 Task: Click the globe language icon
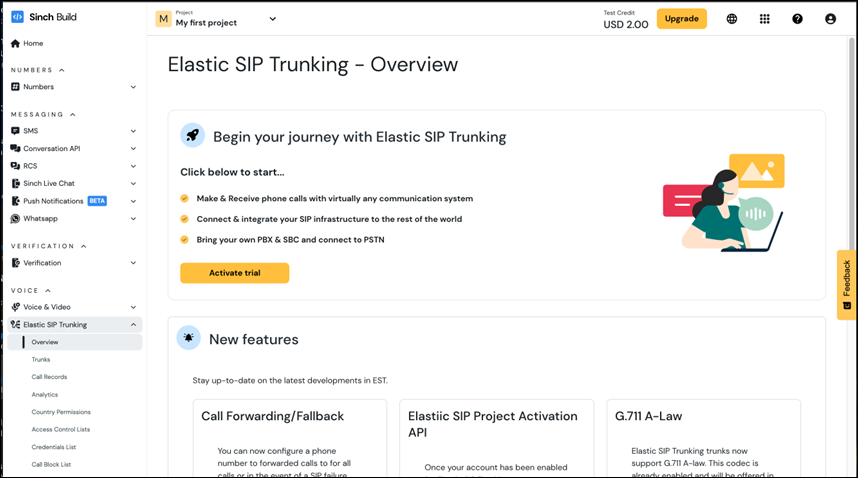point(732,19)
